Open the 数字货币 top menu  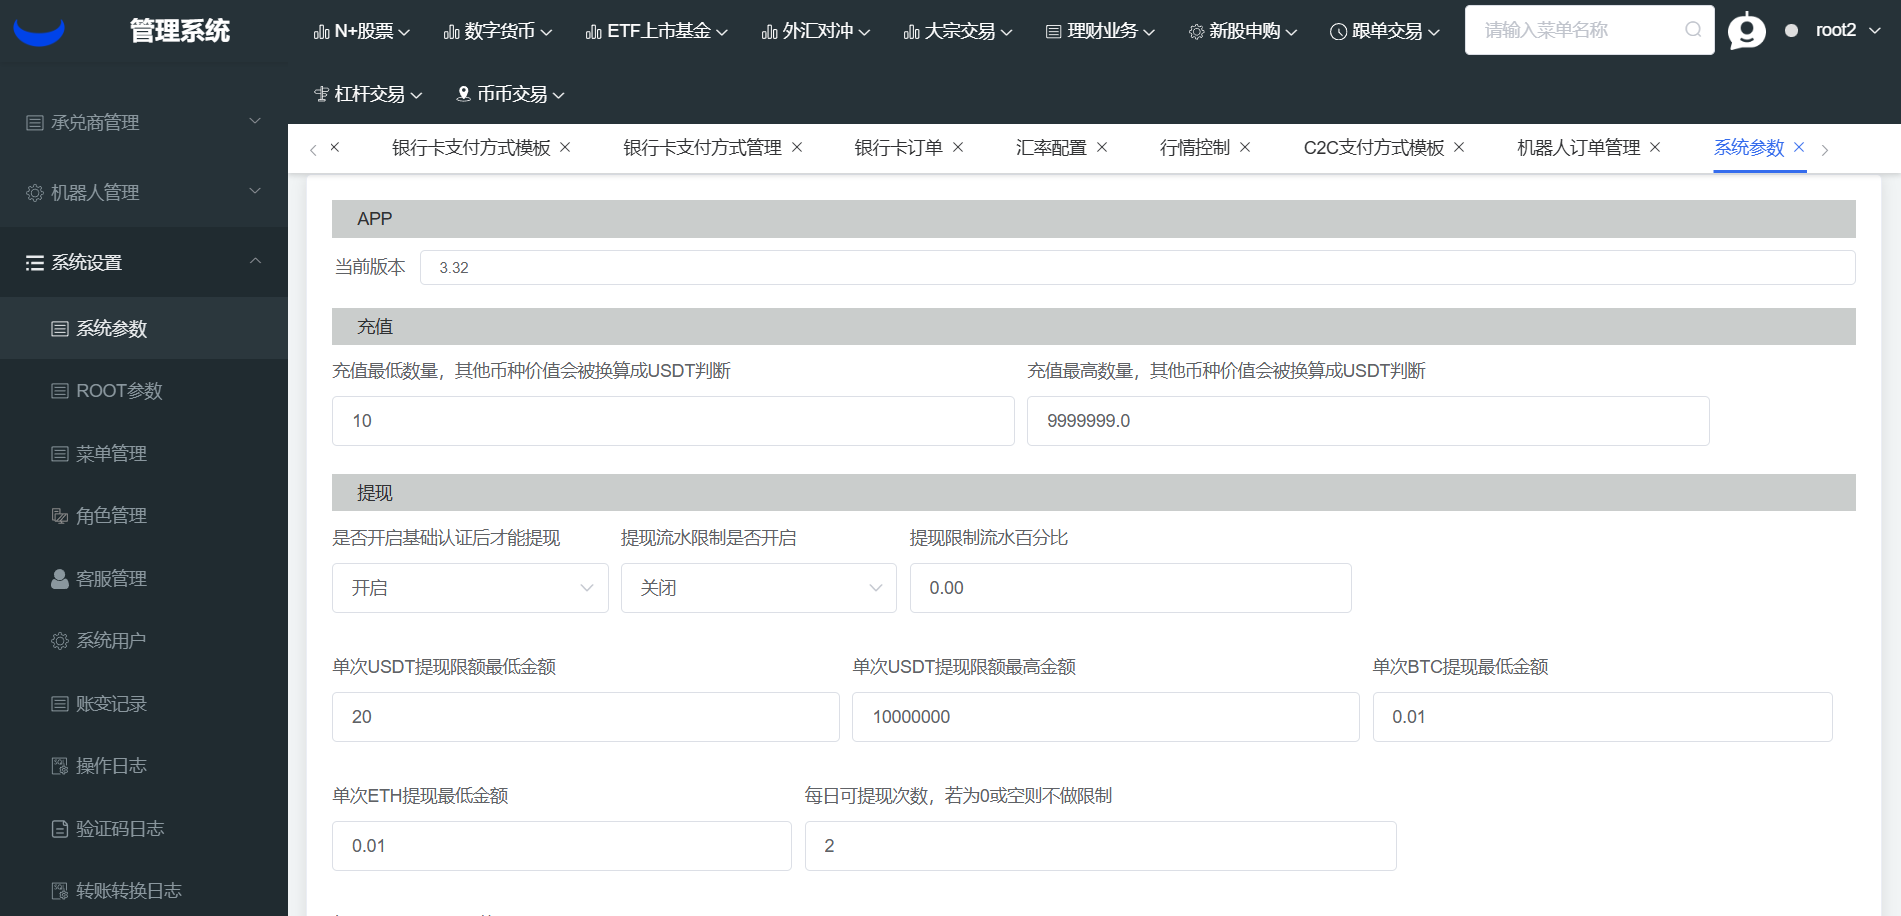[x=498, y=32]
